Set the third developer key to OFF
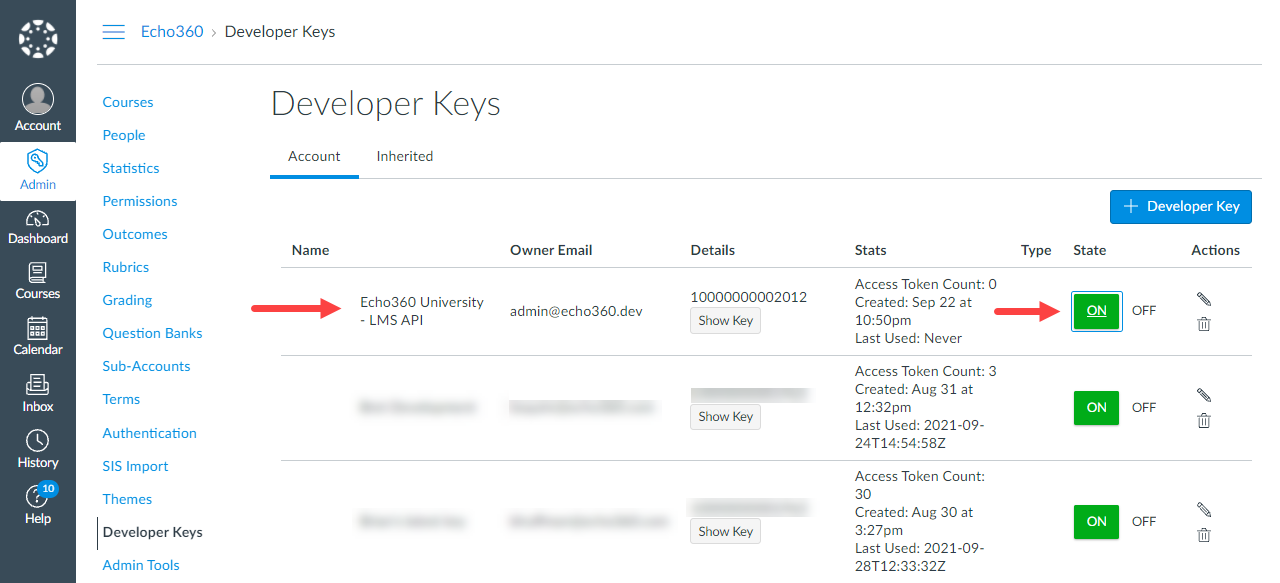The image size is (1280, 583). 1143,521
